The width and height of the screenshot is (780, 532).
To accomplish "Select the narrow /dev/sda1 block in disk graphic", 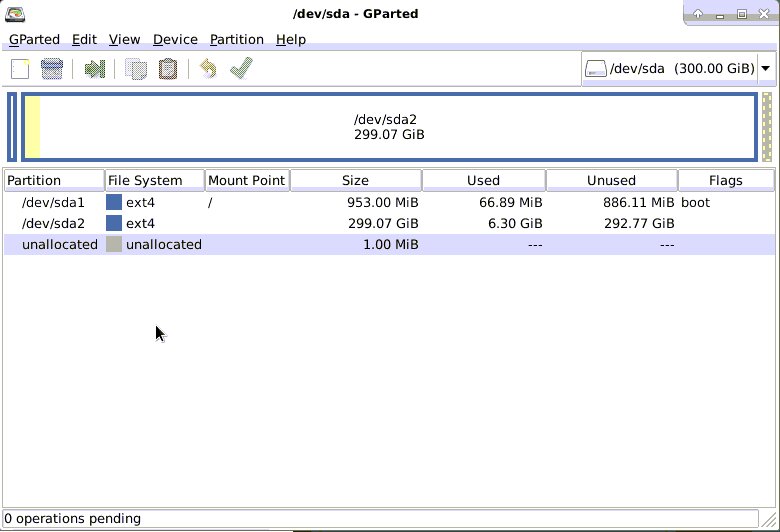I will coord(12,127).
